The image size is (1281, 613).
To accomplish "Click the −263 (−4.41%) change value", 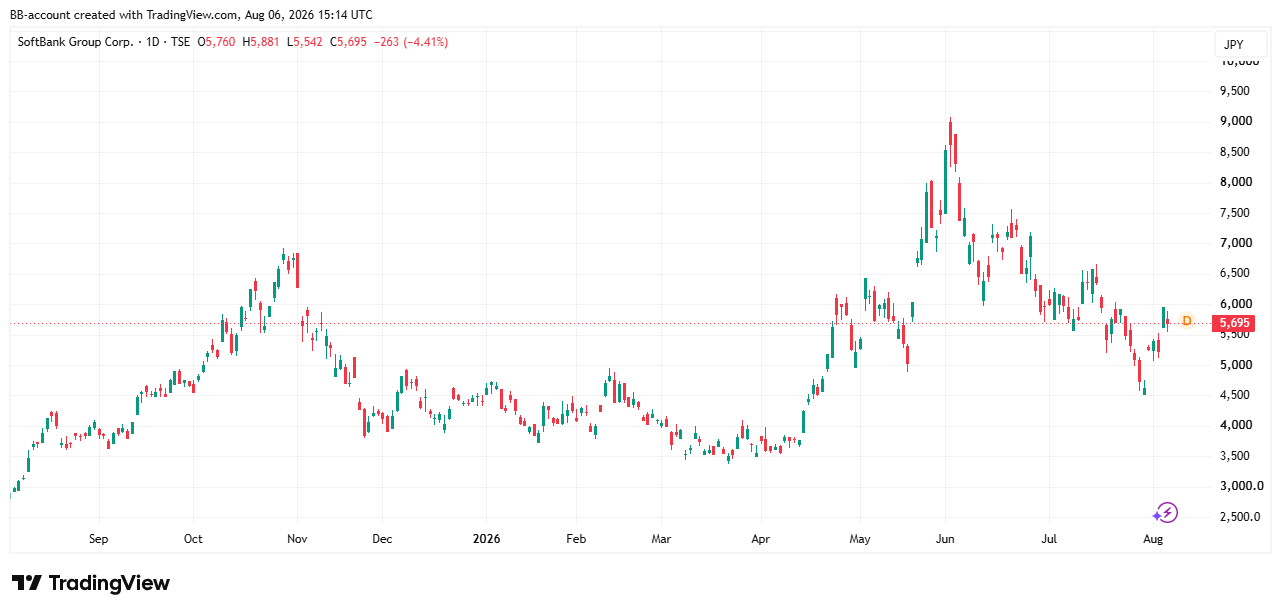I will click(x=411, y=42).
